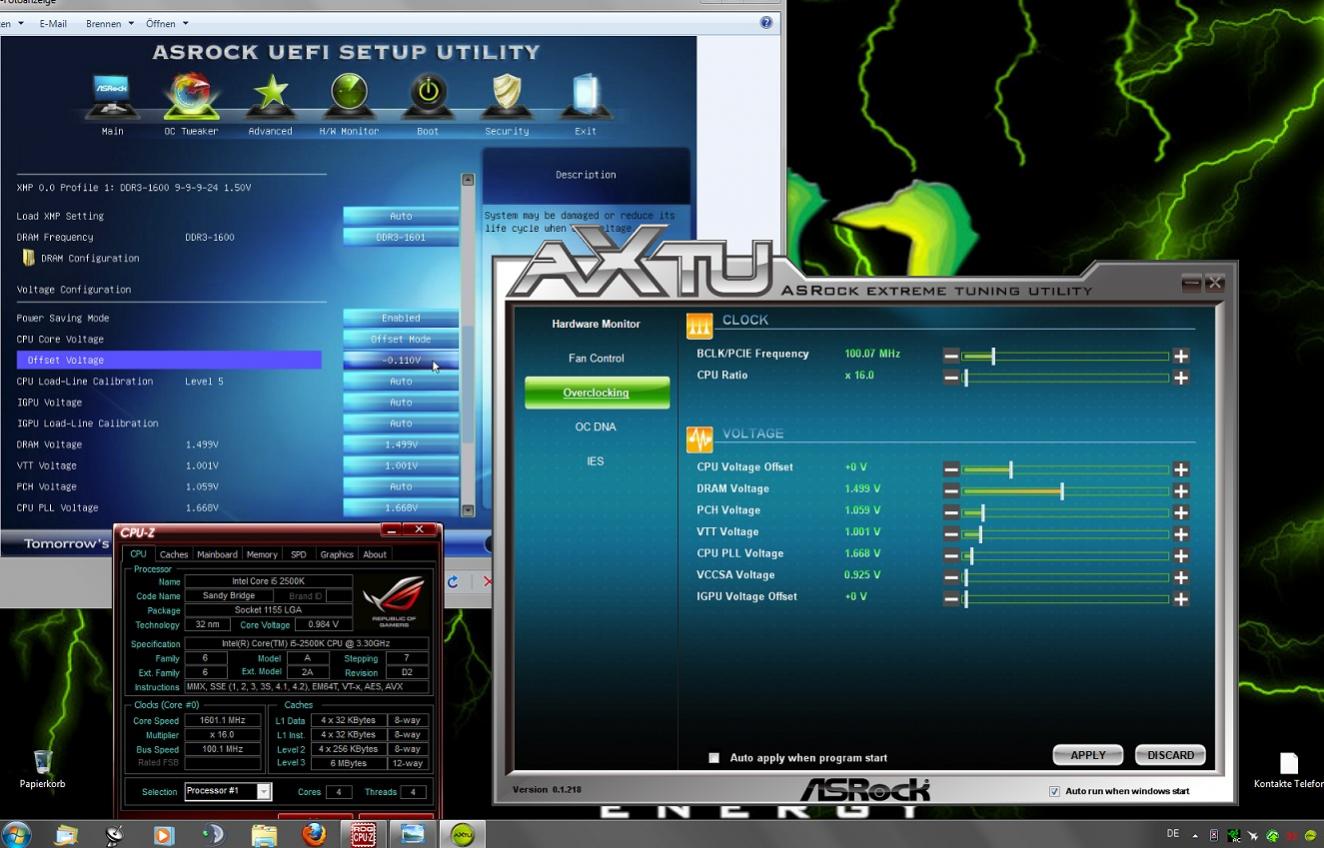
Task: Click the CPU Voltage Offset slider handle
Action: pyautogui.click(x=1011, y=469)
